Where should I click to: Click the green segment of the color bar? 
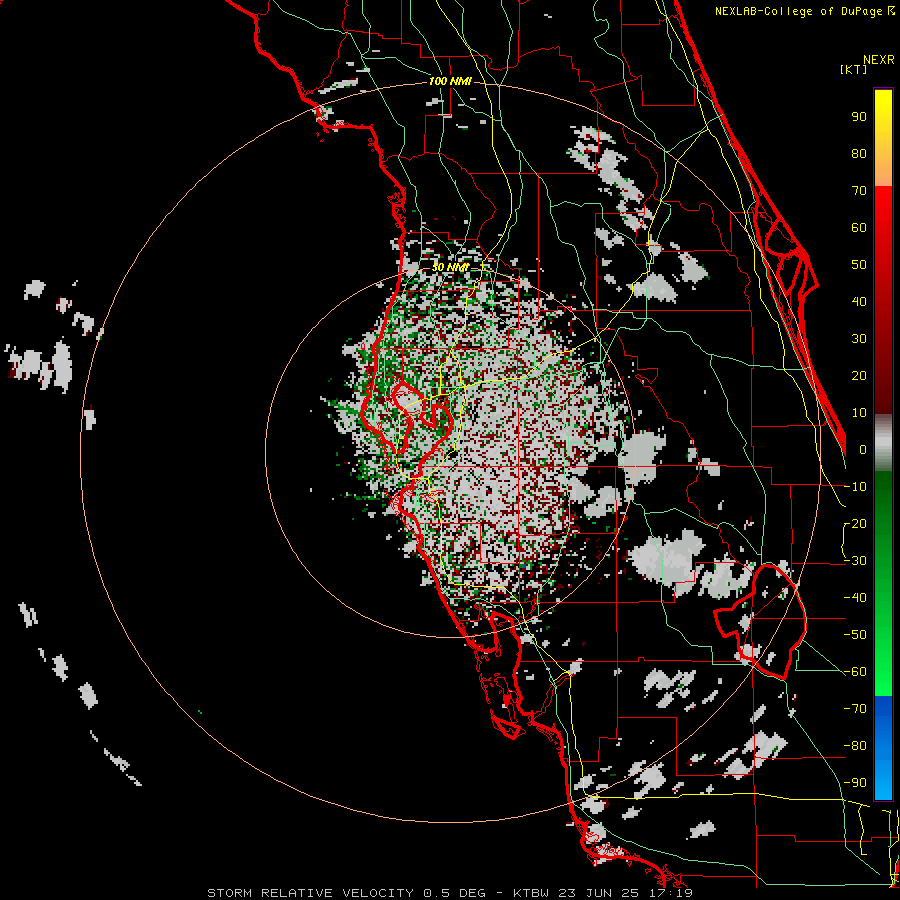(x=883, y=584)
